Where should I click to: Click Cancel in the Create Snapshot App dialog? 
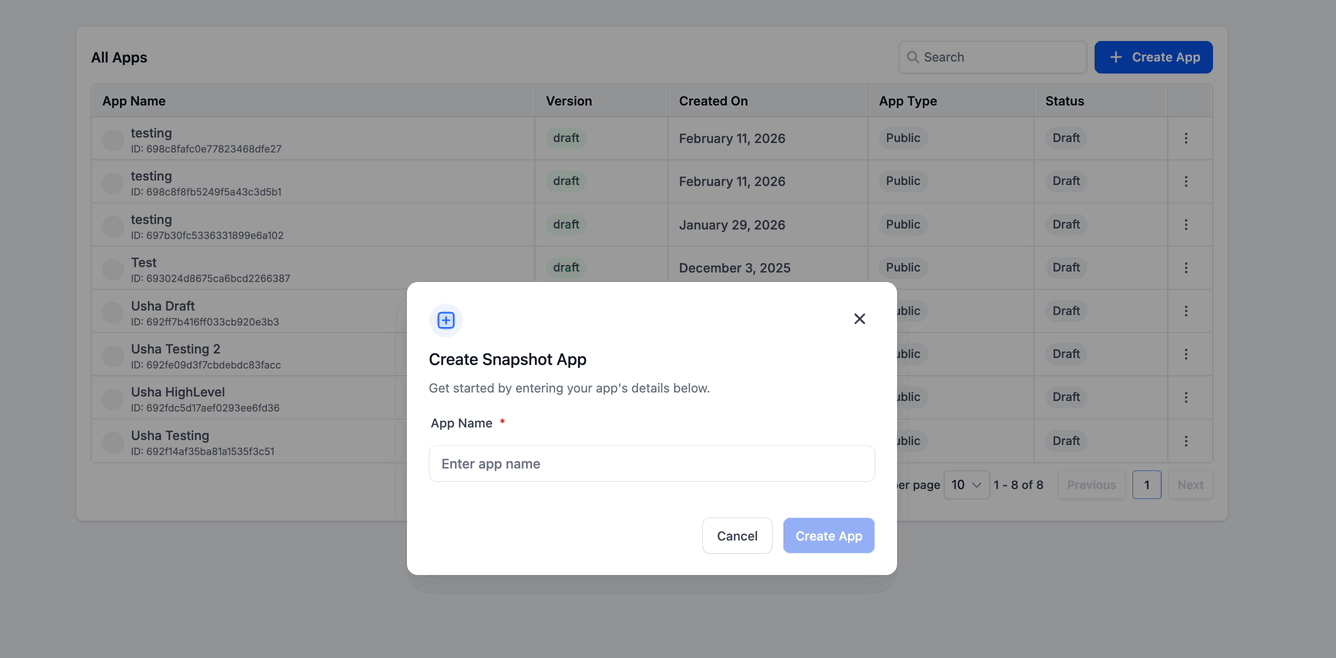(737, 535)
